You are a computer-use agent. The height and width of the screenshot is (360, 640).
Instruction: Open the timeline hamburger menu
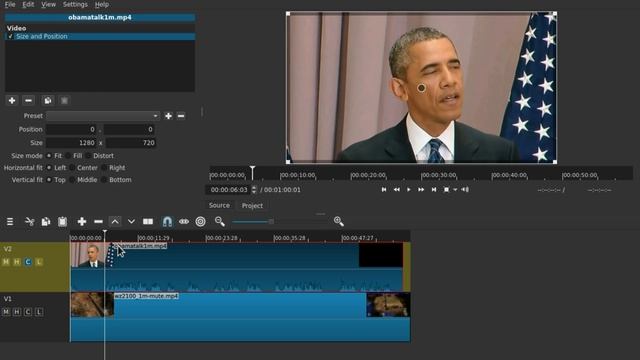point(10,222)
